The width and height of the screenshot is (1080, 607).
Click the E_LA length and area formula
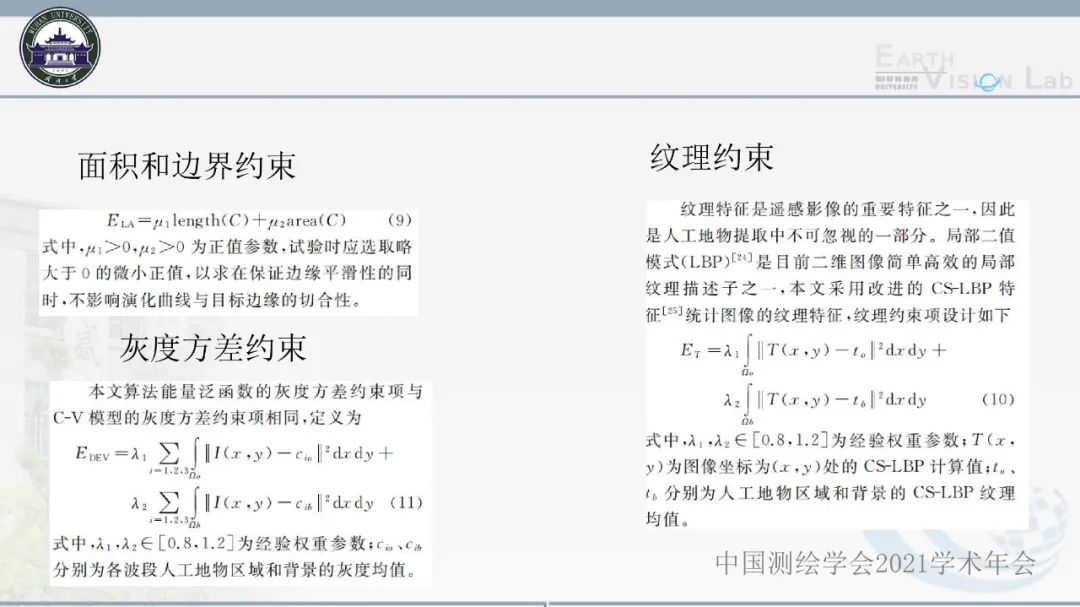[226, 220]
